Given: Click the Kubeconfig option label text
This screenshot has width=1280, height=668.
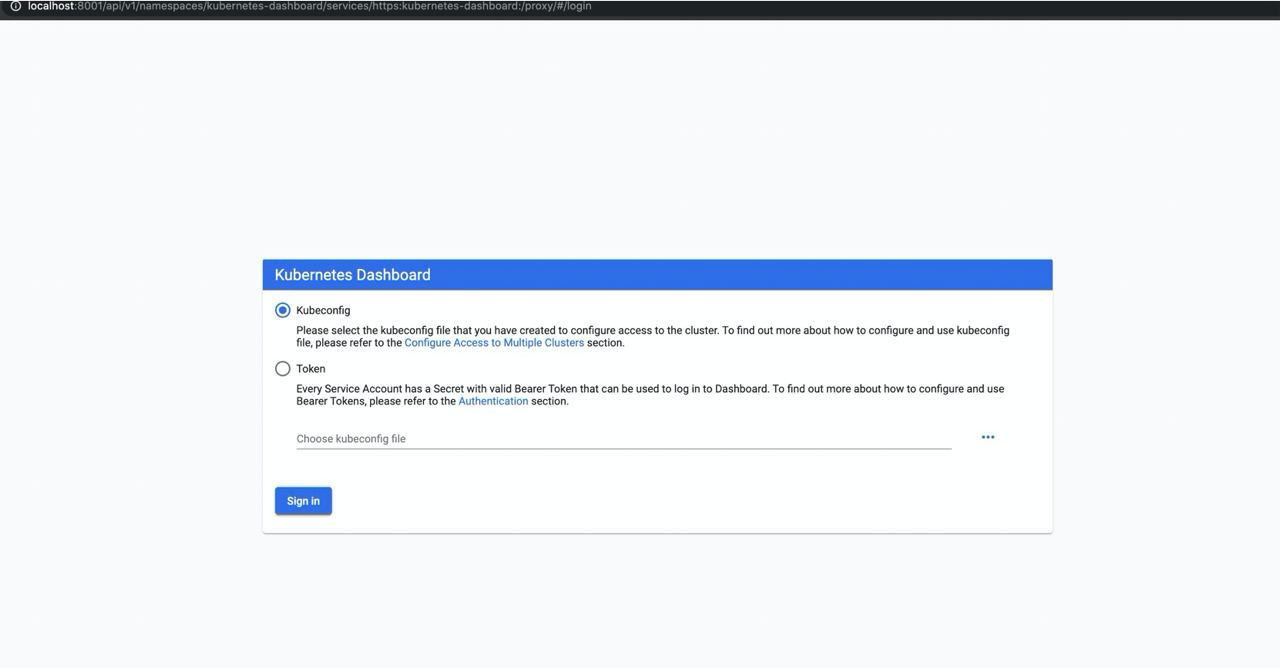Looking at the screenshot, I should pos(323,310).
